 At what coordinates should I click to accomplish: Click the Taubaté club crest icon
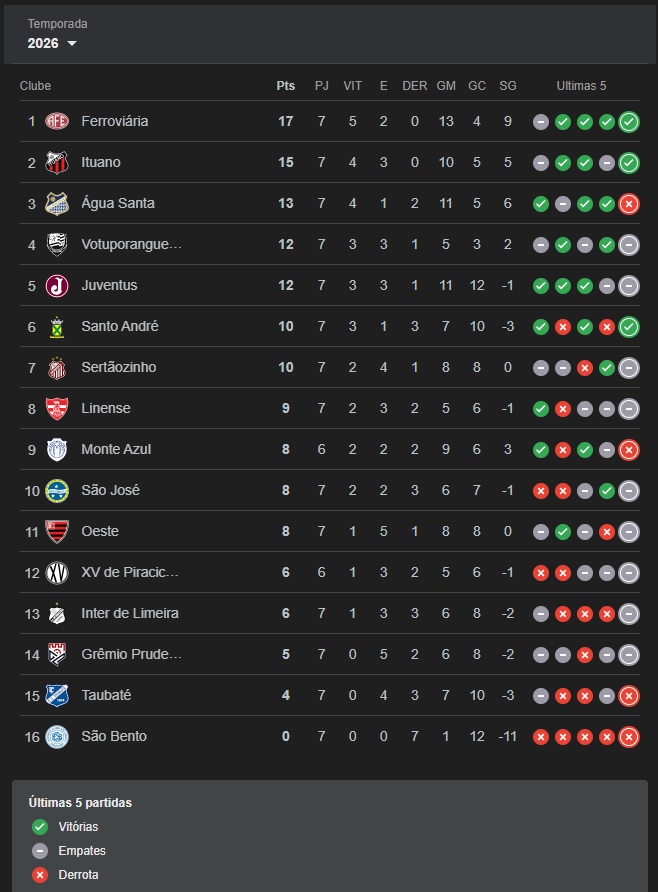(57, 696)
